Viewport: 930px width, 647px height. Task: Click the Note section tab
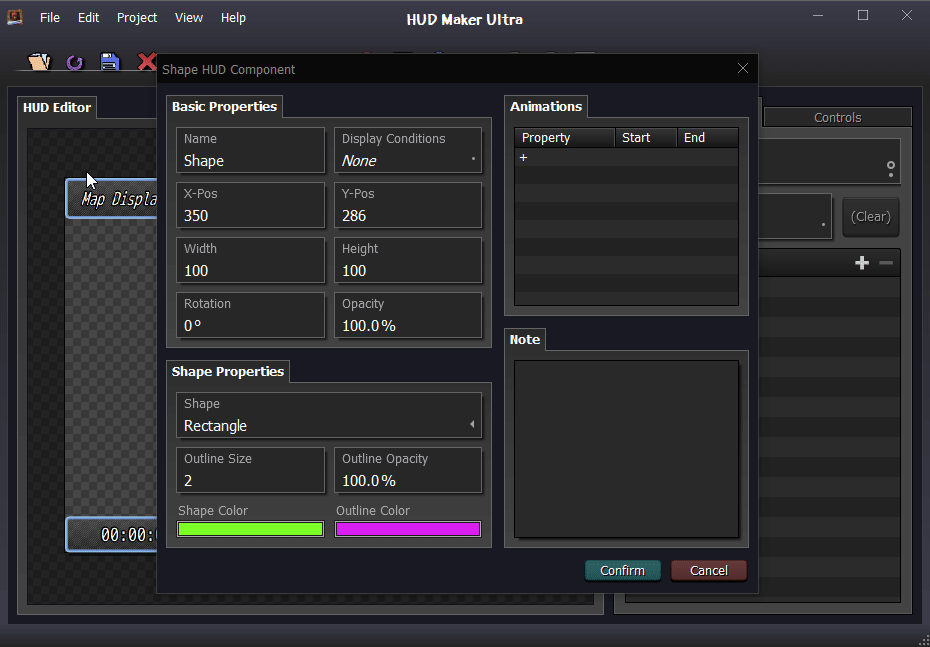(525, 340)
